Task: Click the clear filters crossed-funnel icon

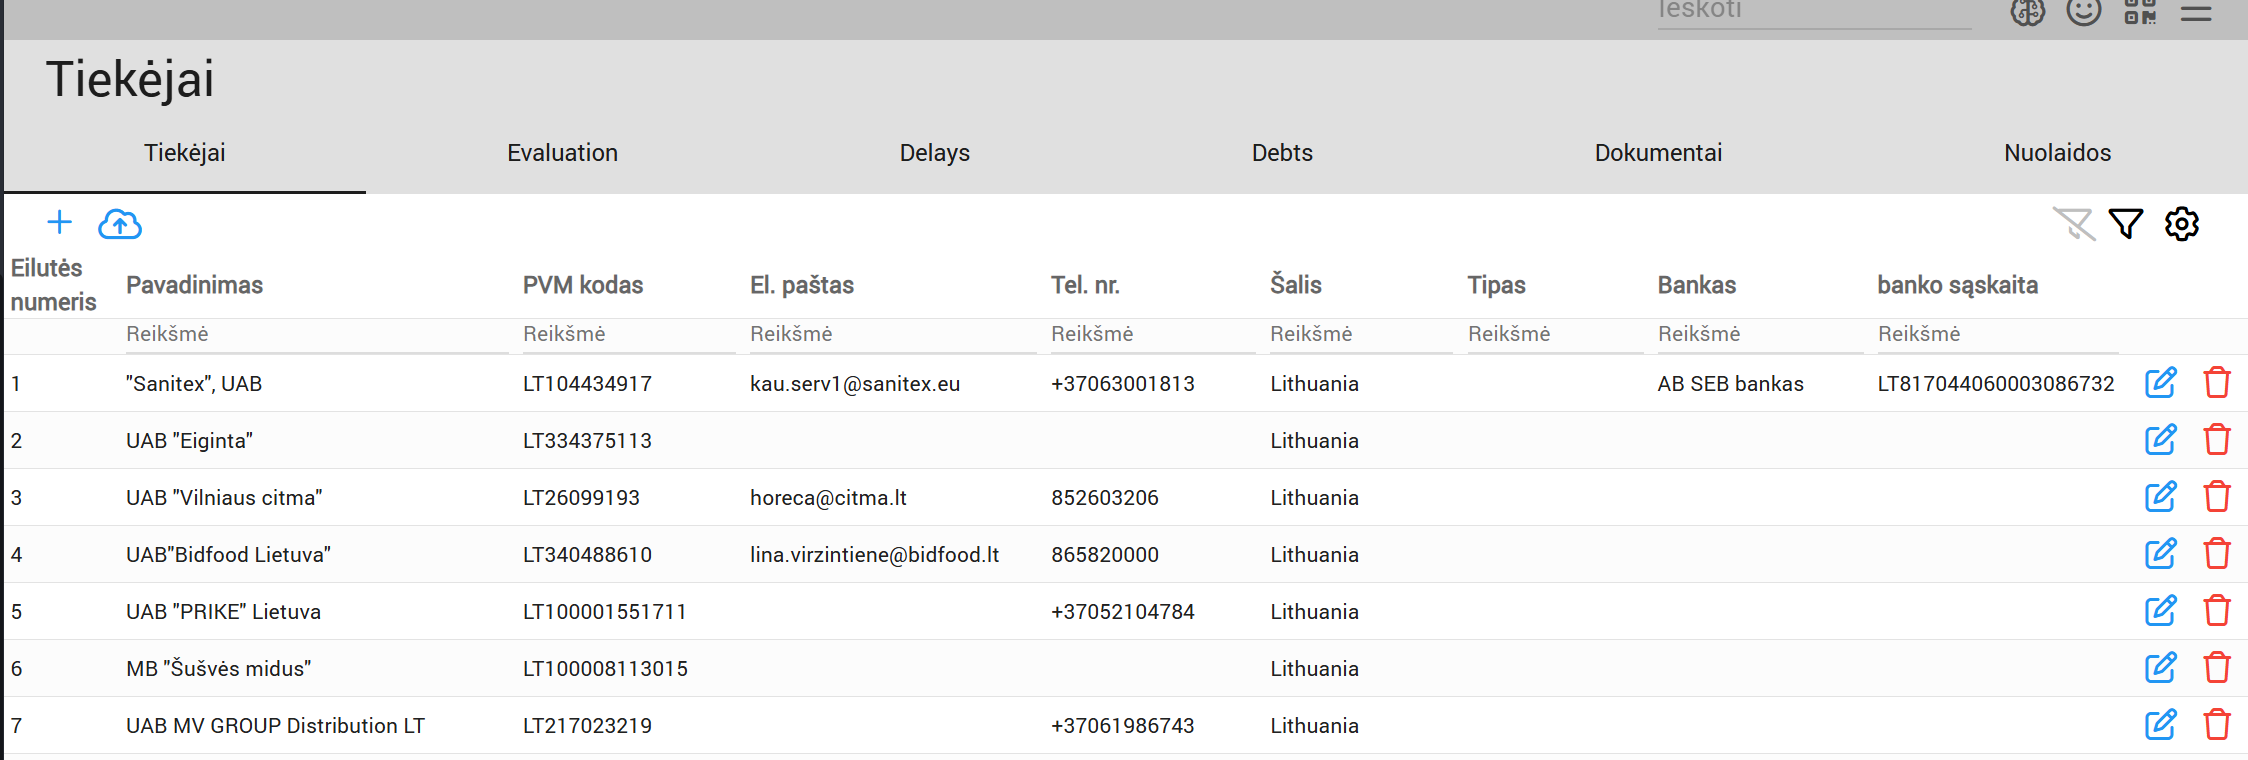Action: point(2073,224)
